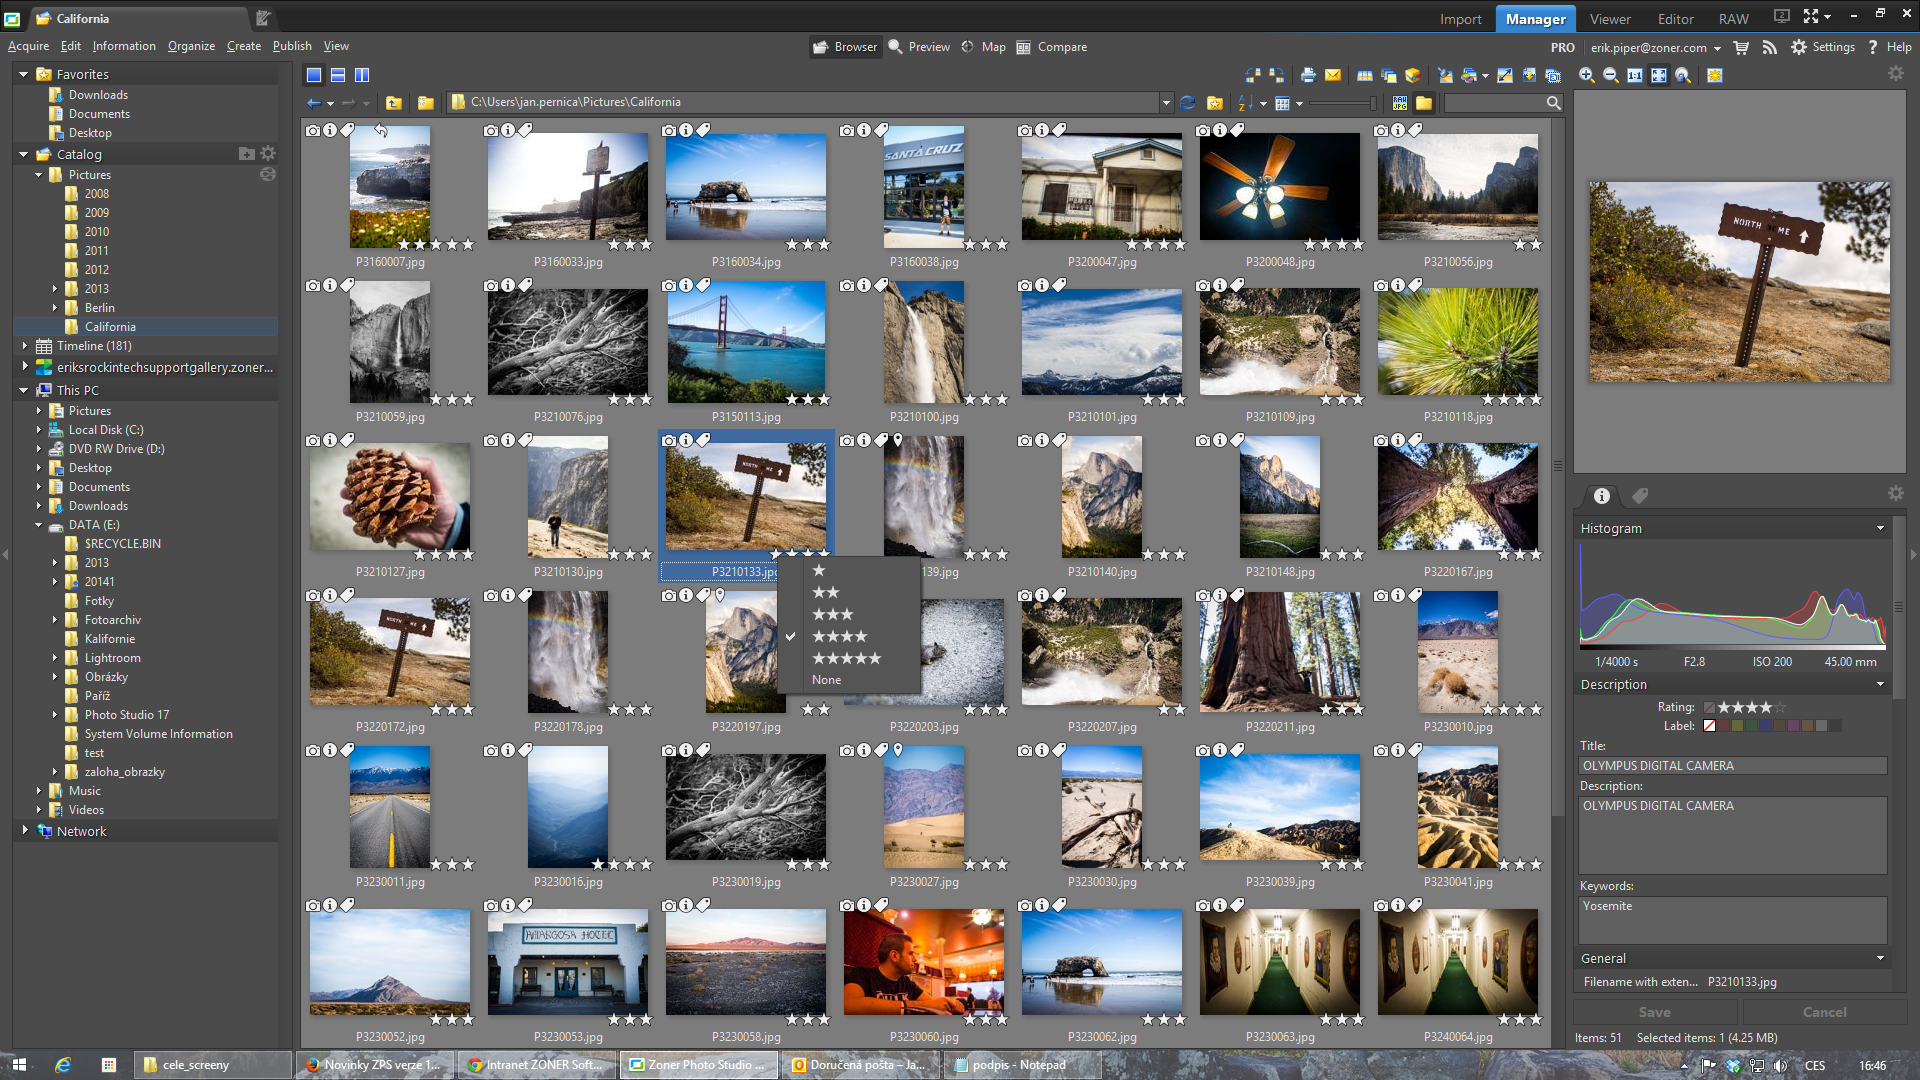Image resolution: width=1920 pixels, height=1080 pixels.
Task: Open the Organize menu
Action: pyautogui.click(x=191, y=46)
